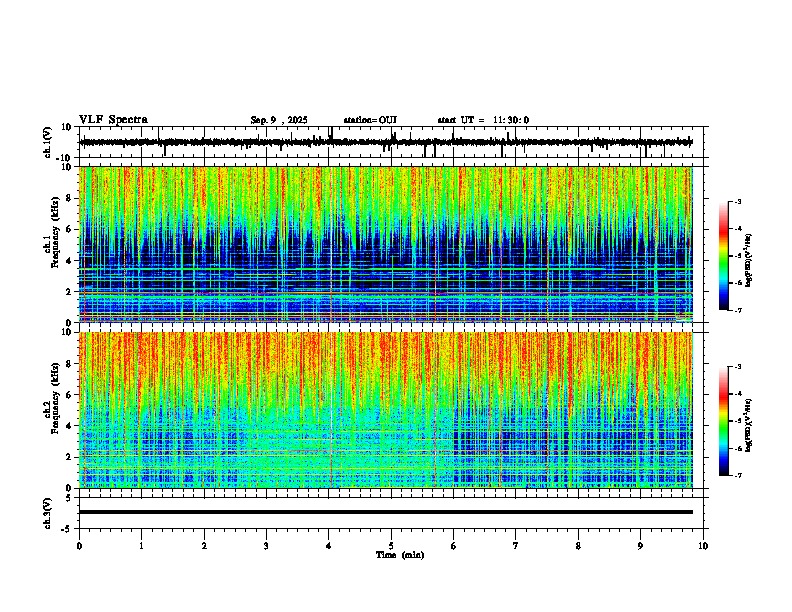Click the ch.1 spectrogram color scale bar
Image resolution: width=792 pixels, height=612 pixels.
point(723,256)
